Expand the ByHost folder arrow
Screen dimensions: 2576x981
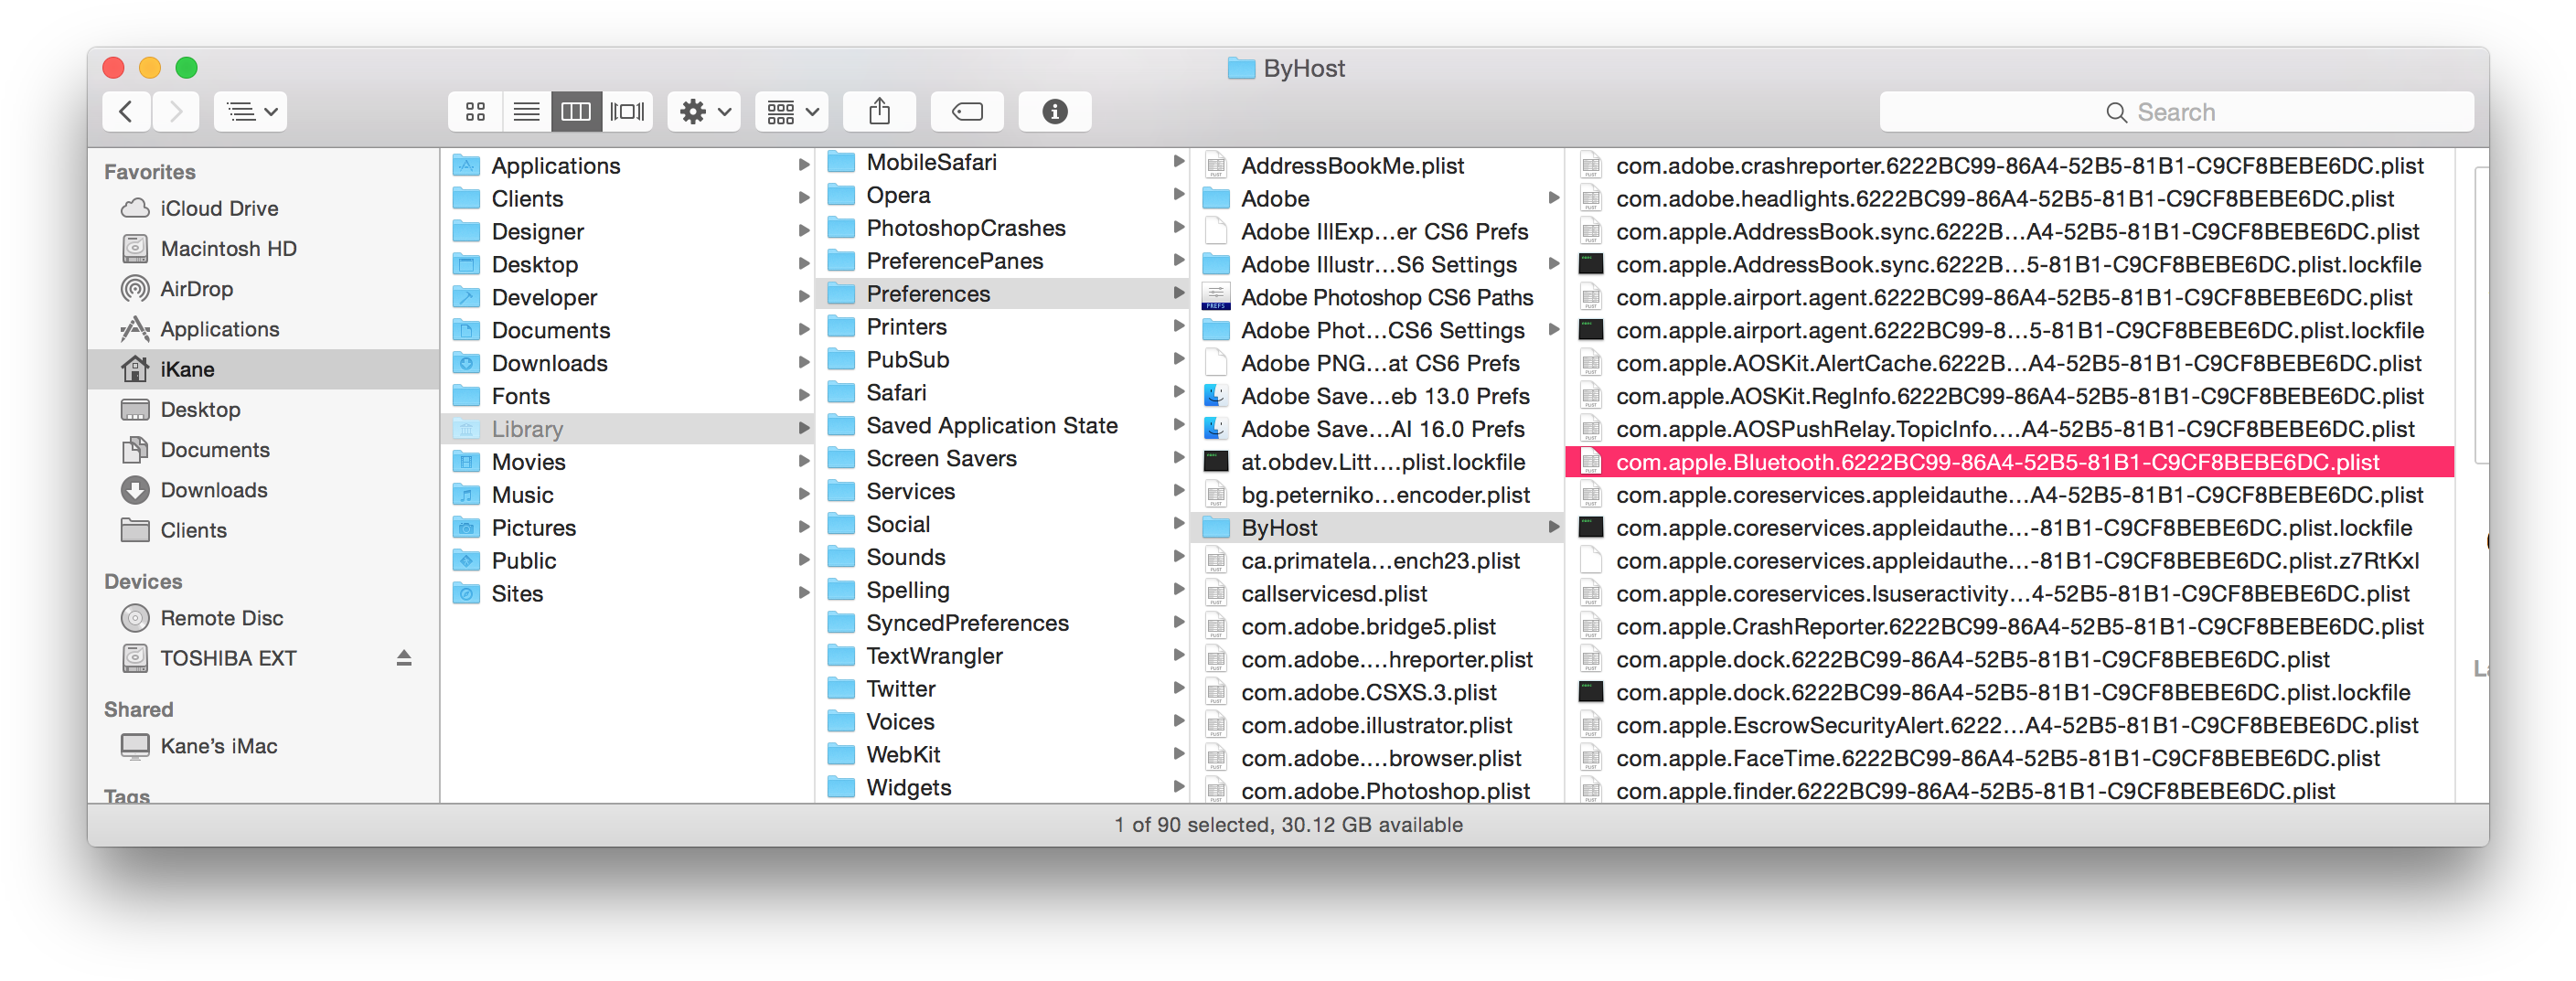[1553, 527]
